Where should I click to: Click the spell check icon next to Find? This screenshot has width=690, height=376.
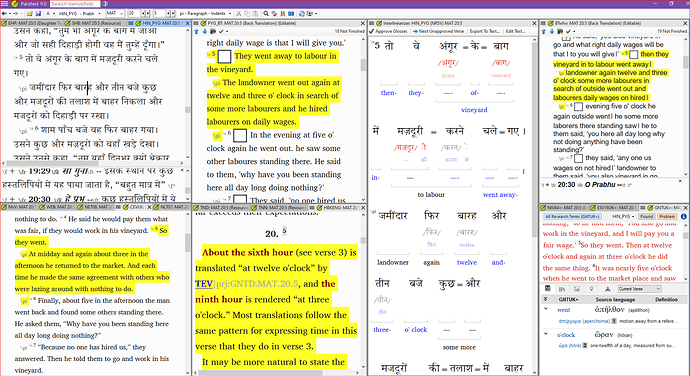click(275, 14)
